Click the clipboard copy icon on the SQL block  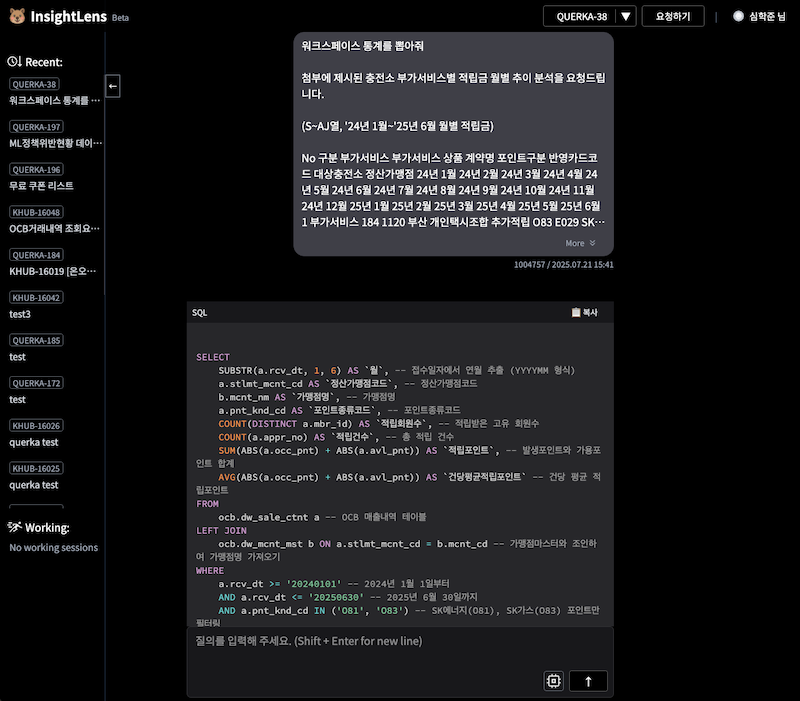point(575,313)
